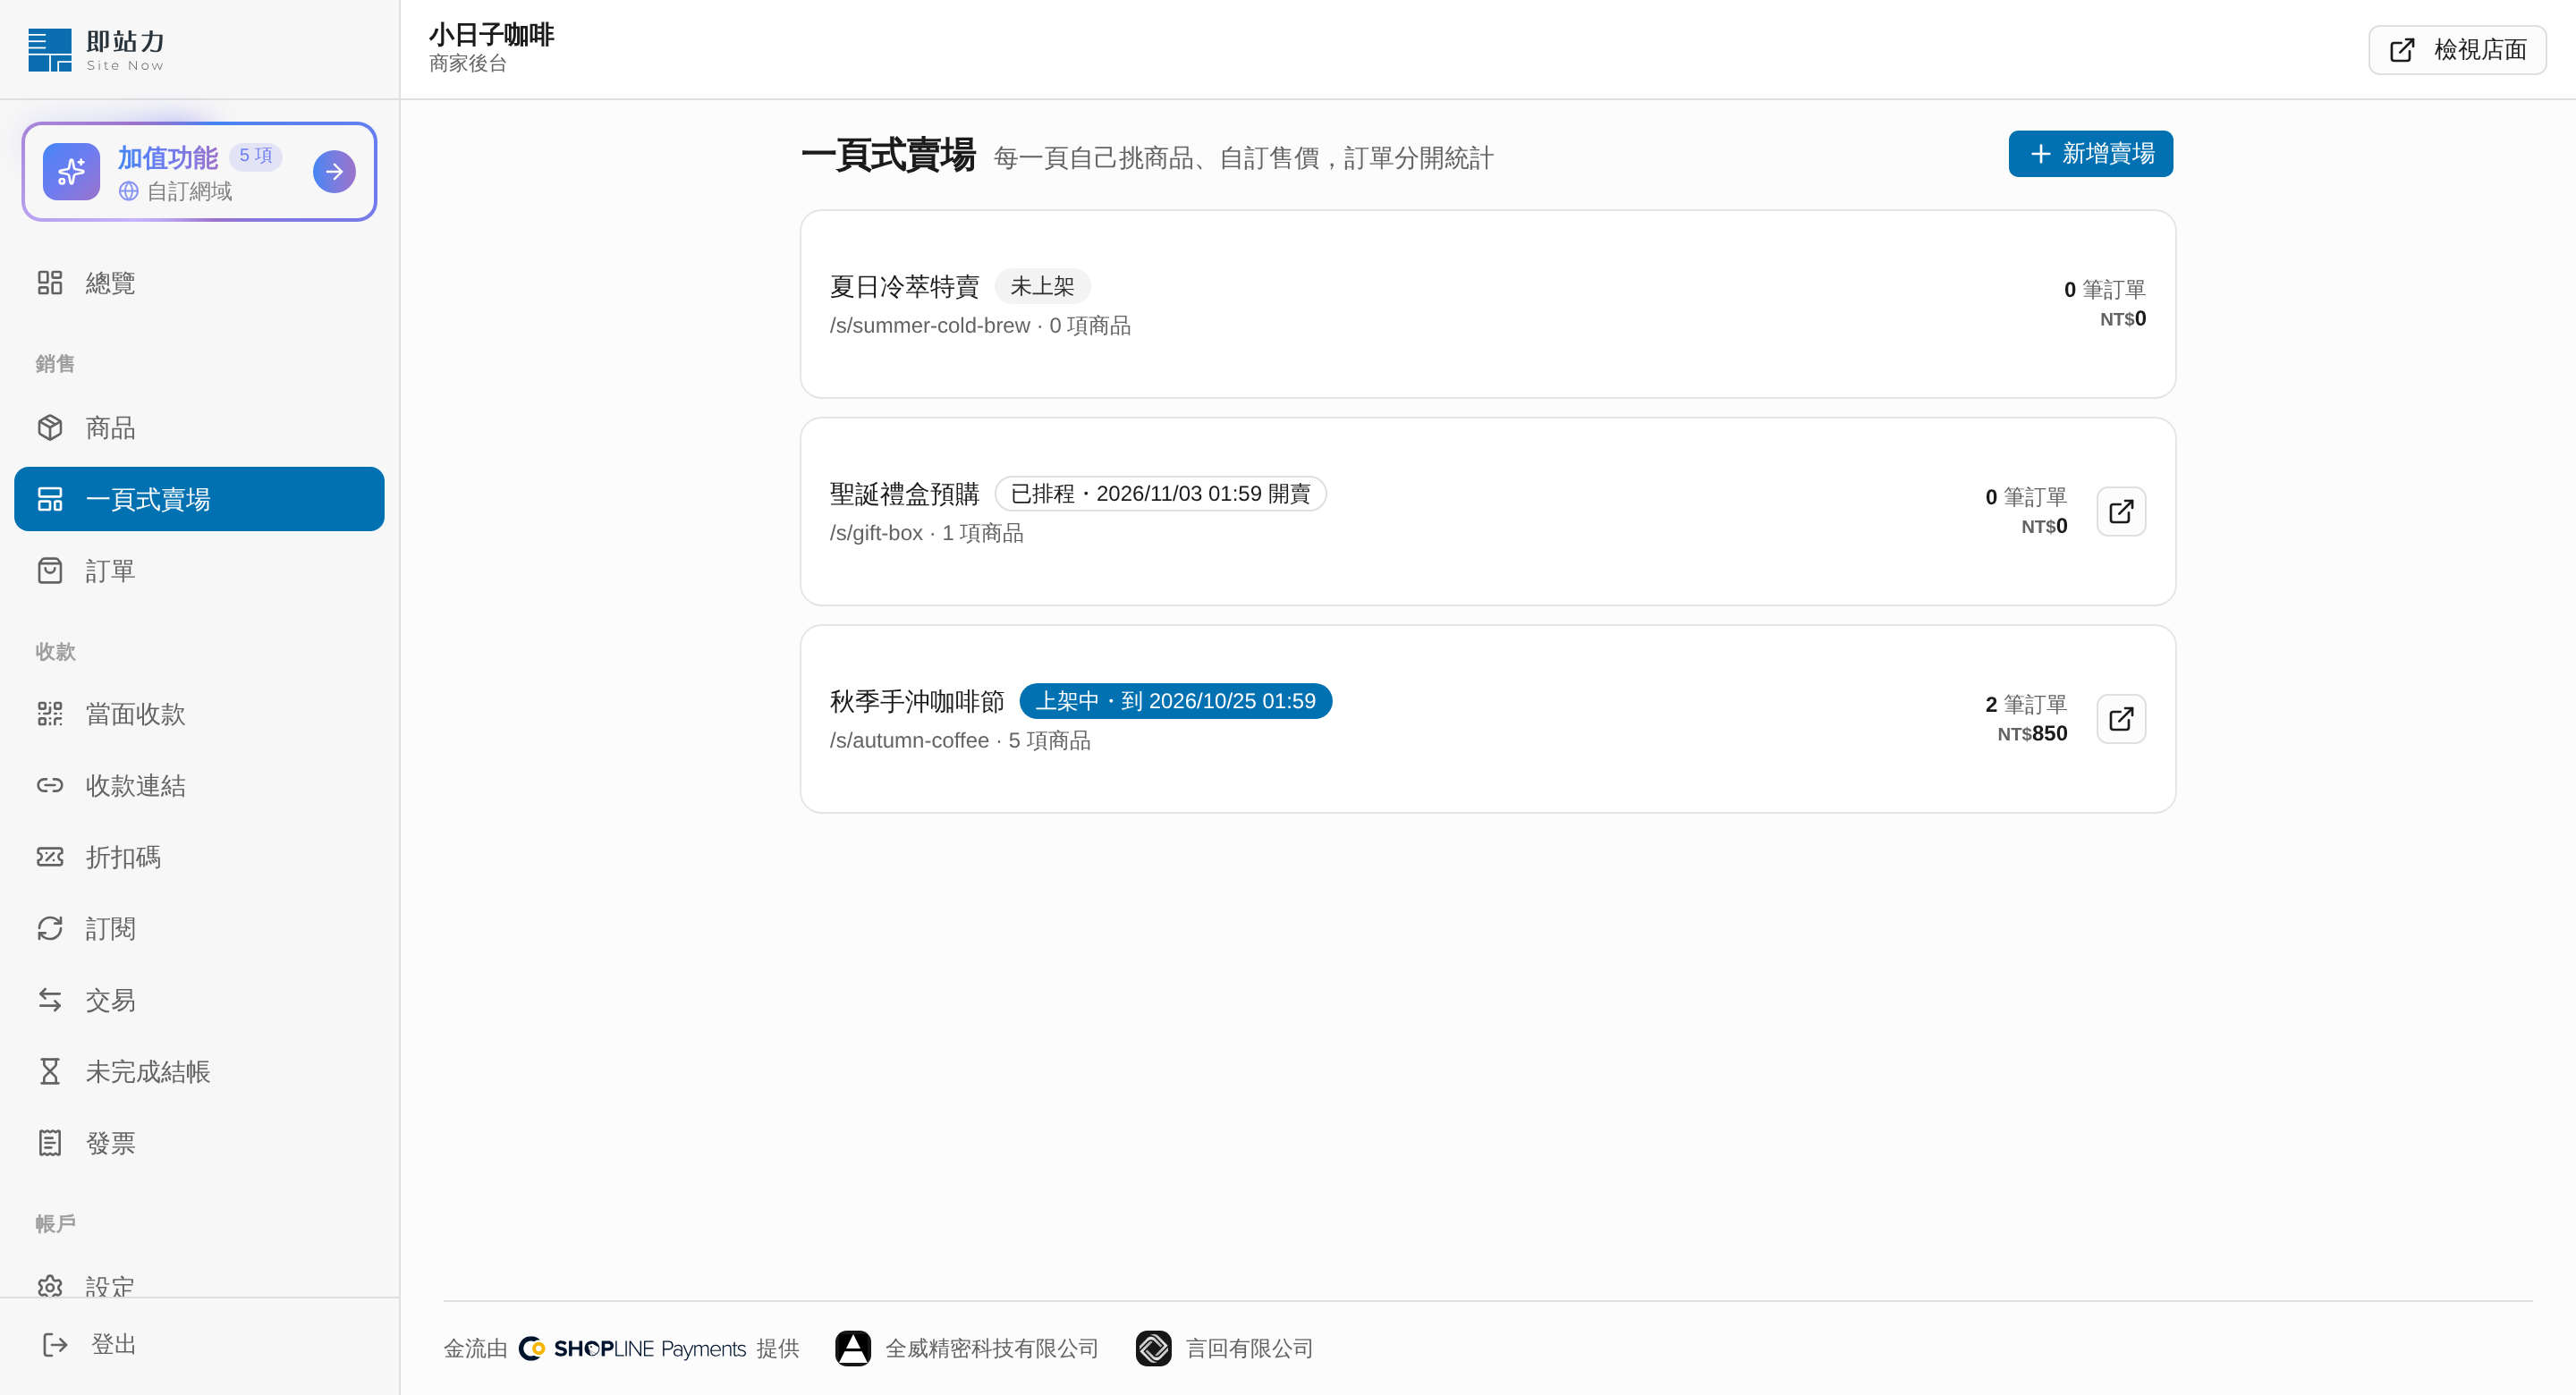Click the /s/autumn-coffee path text

[x=909, y=740]
